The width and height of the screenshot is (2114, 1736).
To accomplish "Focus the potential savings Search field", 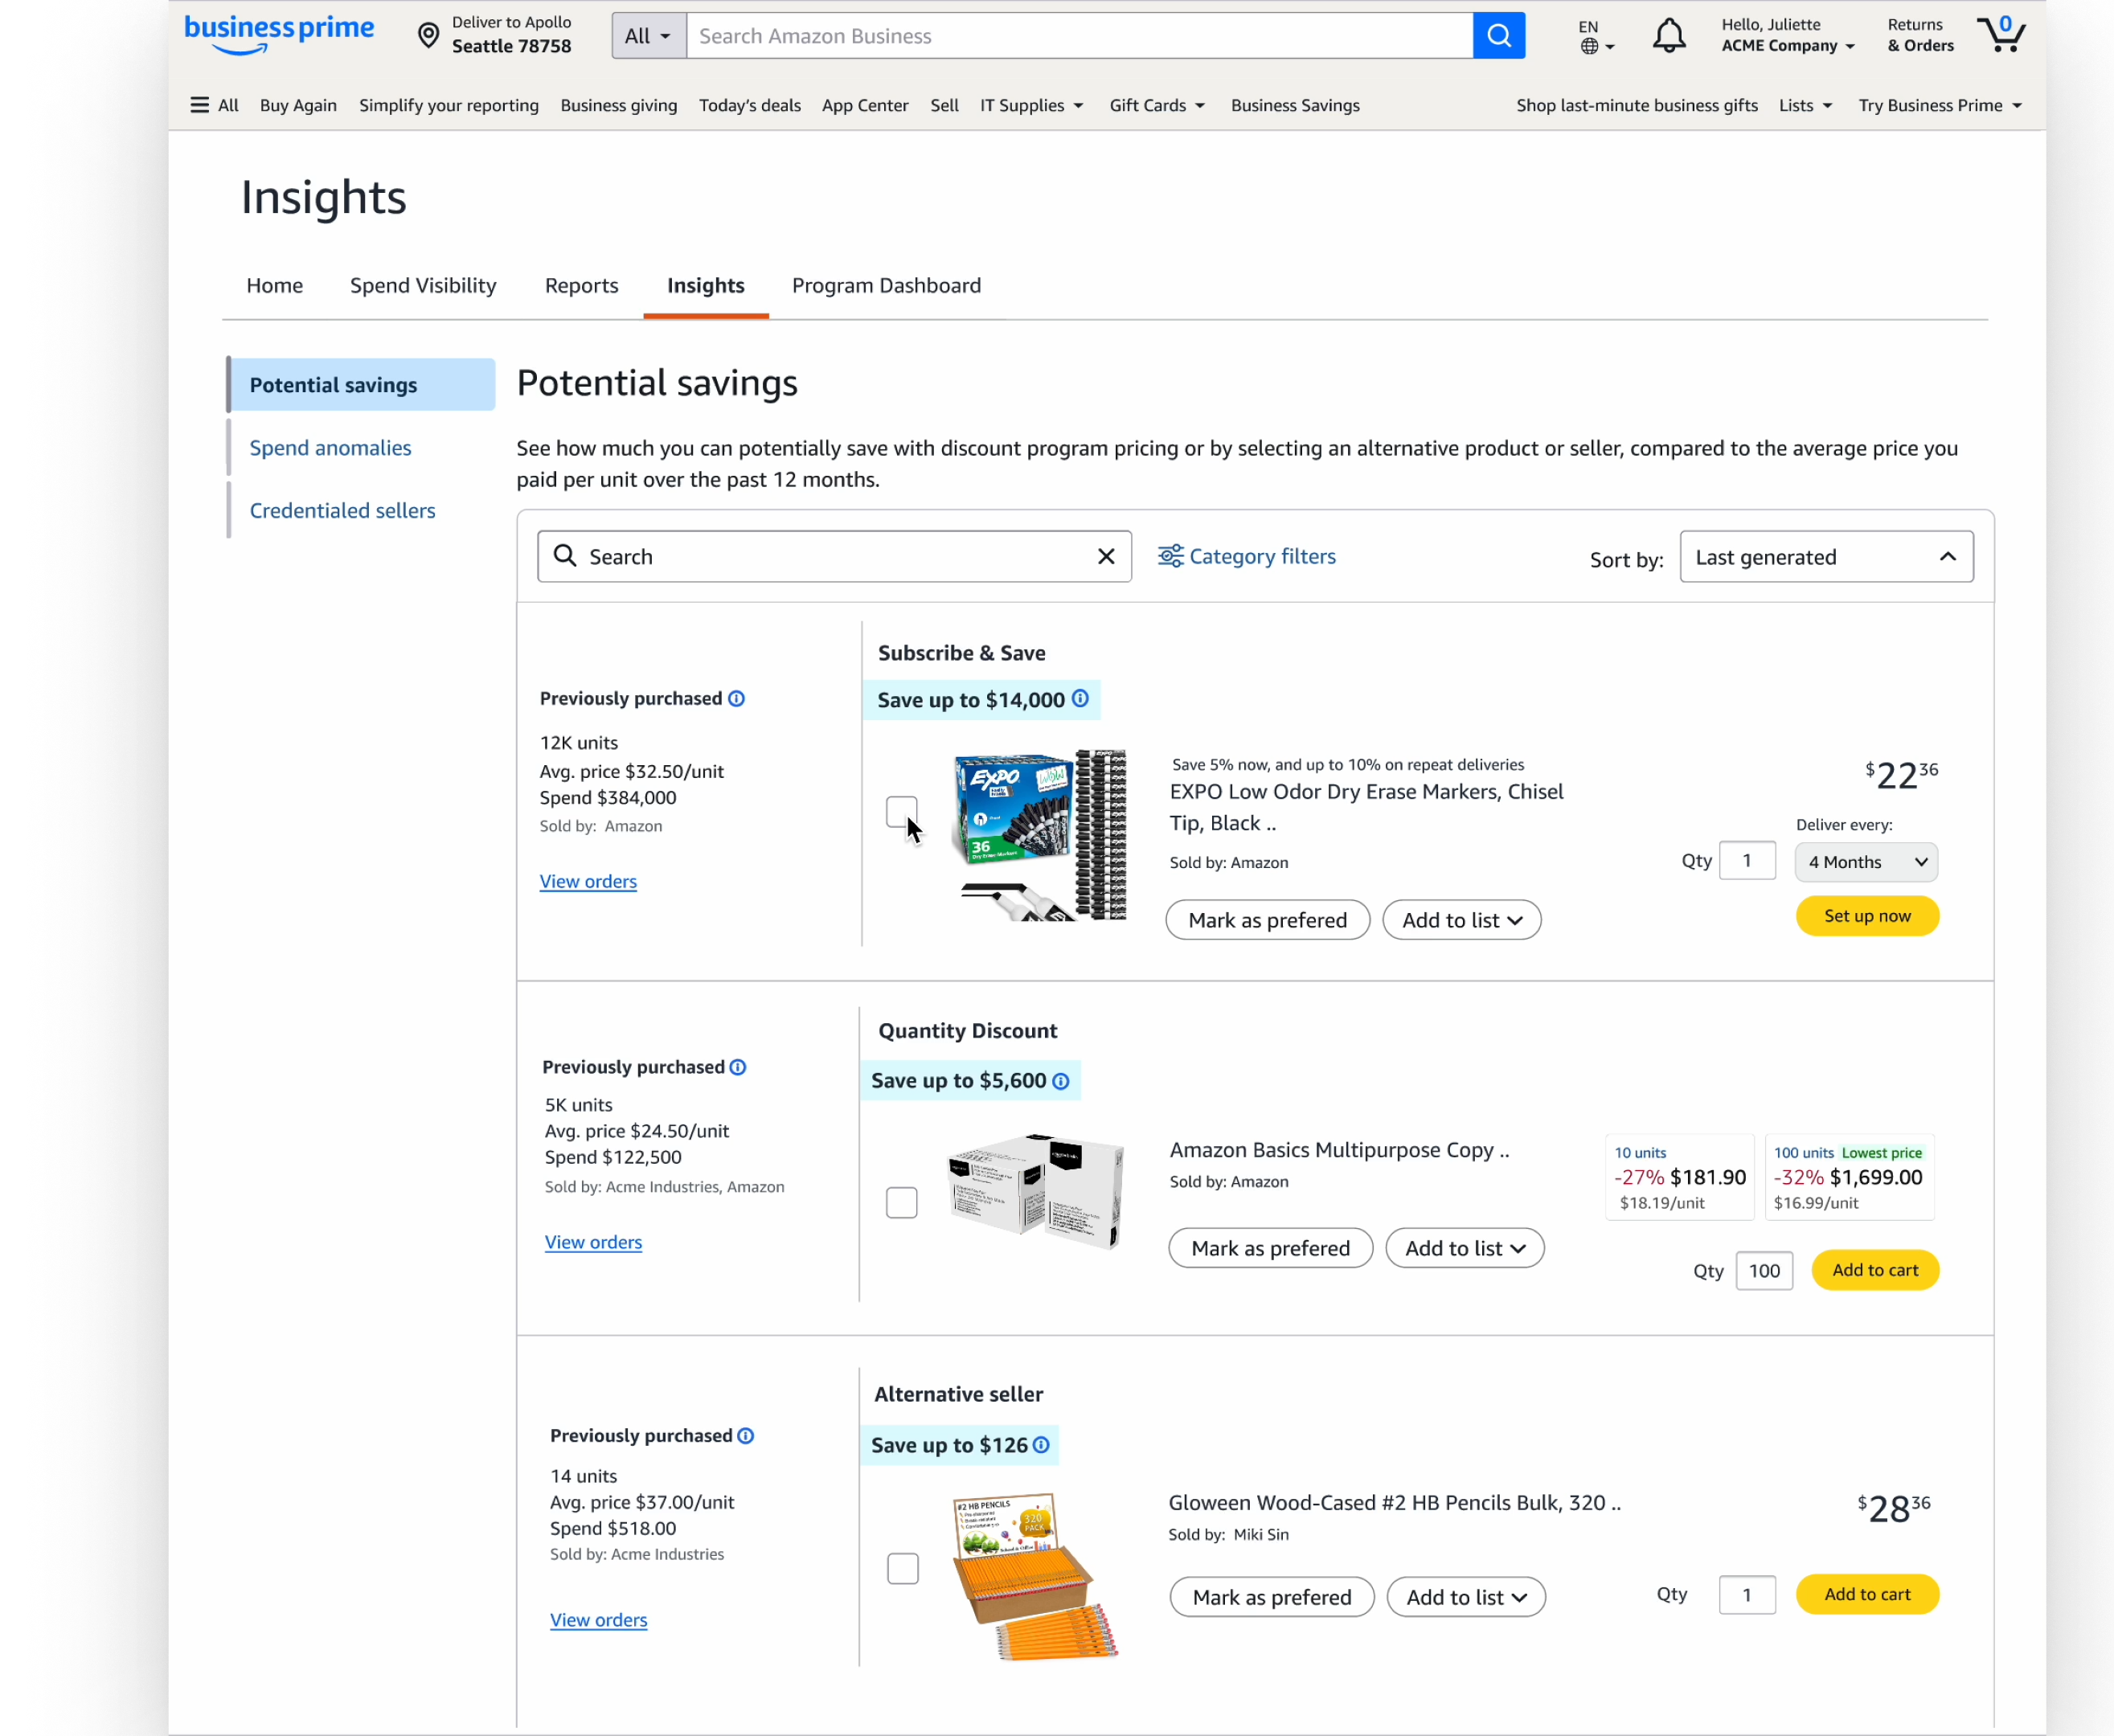I will [x=834, y=556].
